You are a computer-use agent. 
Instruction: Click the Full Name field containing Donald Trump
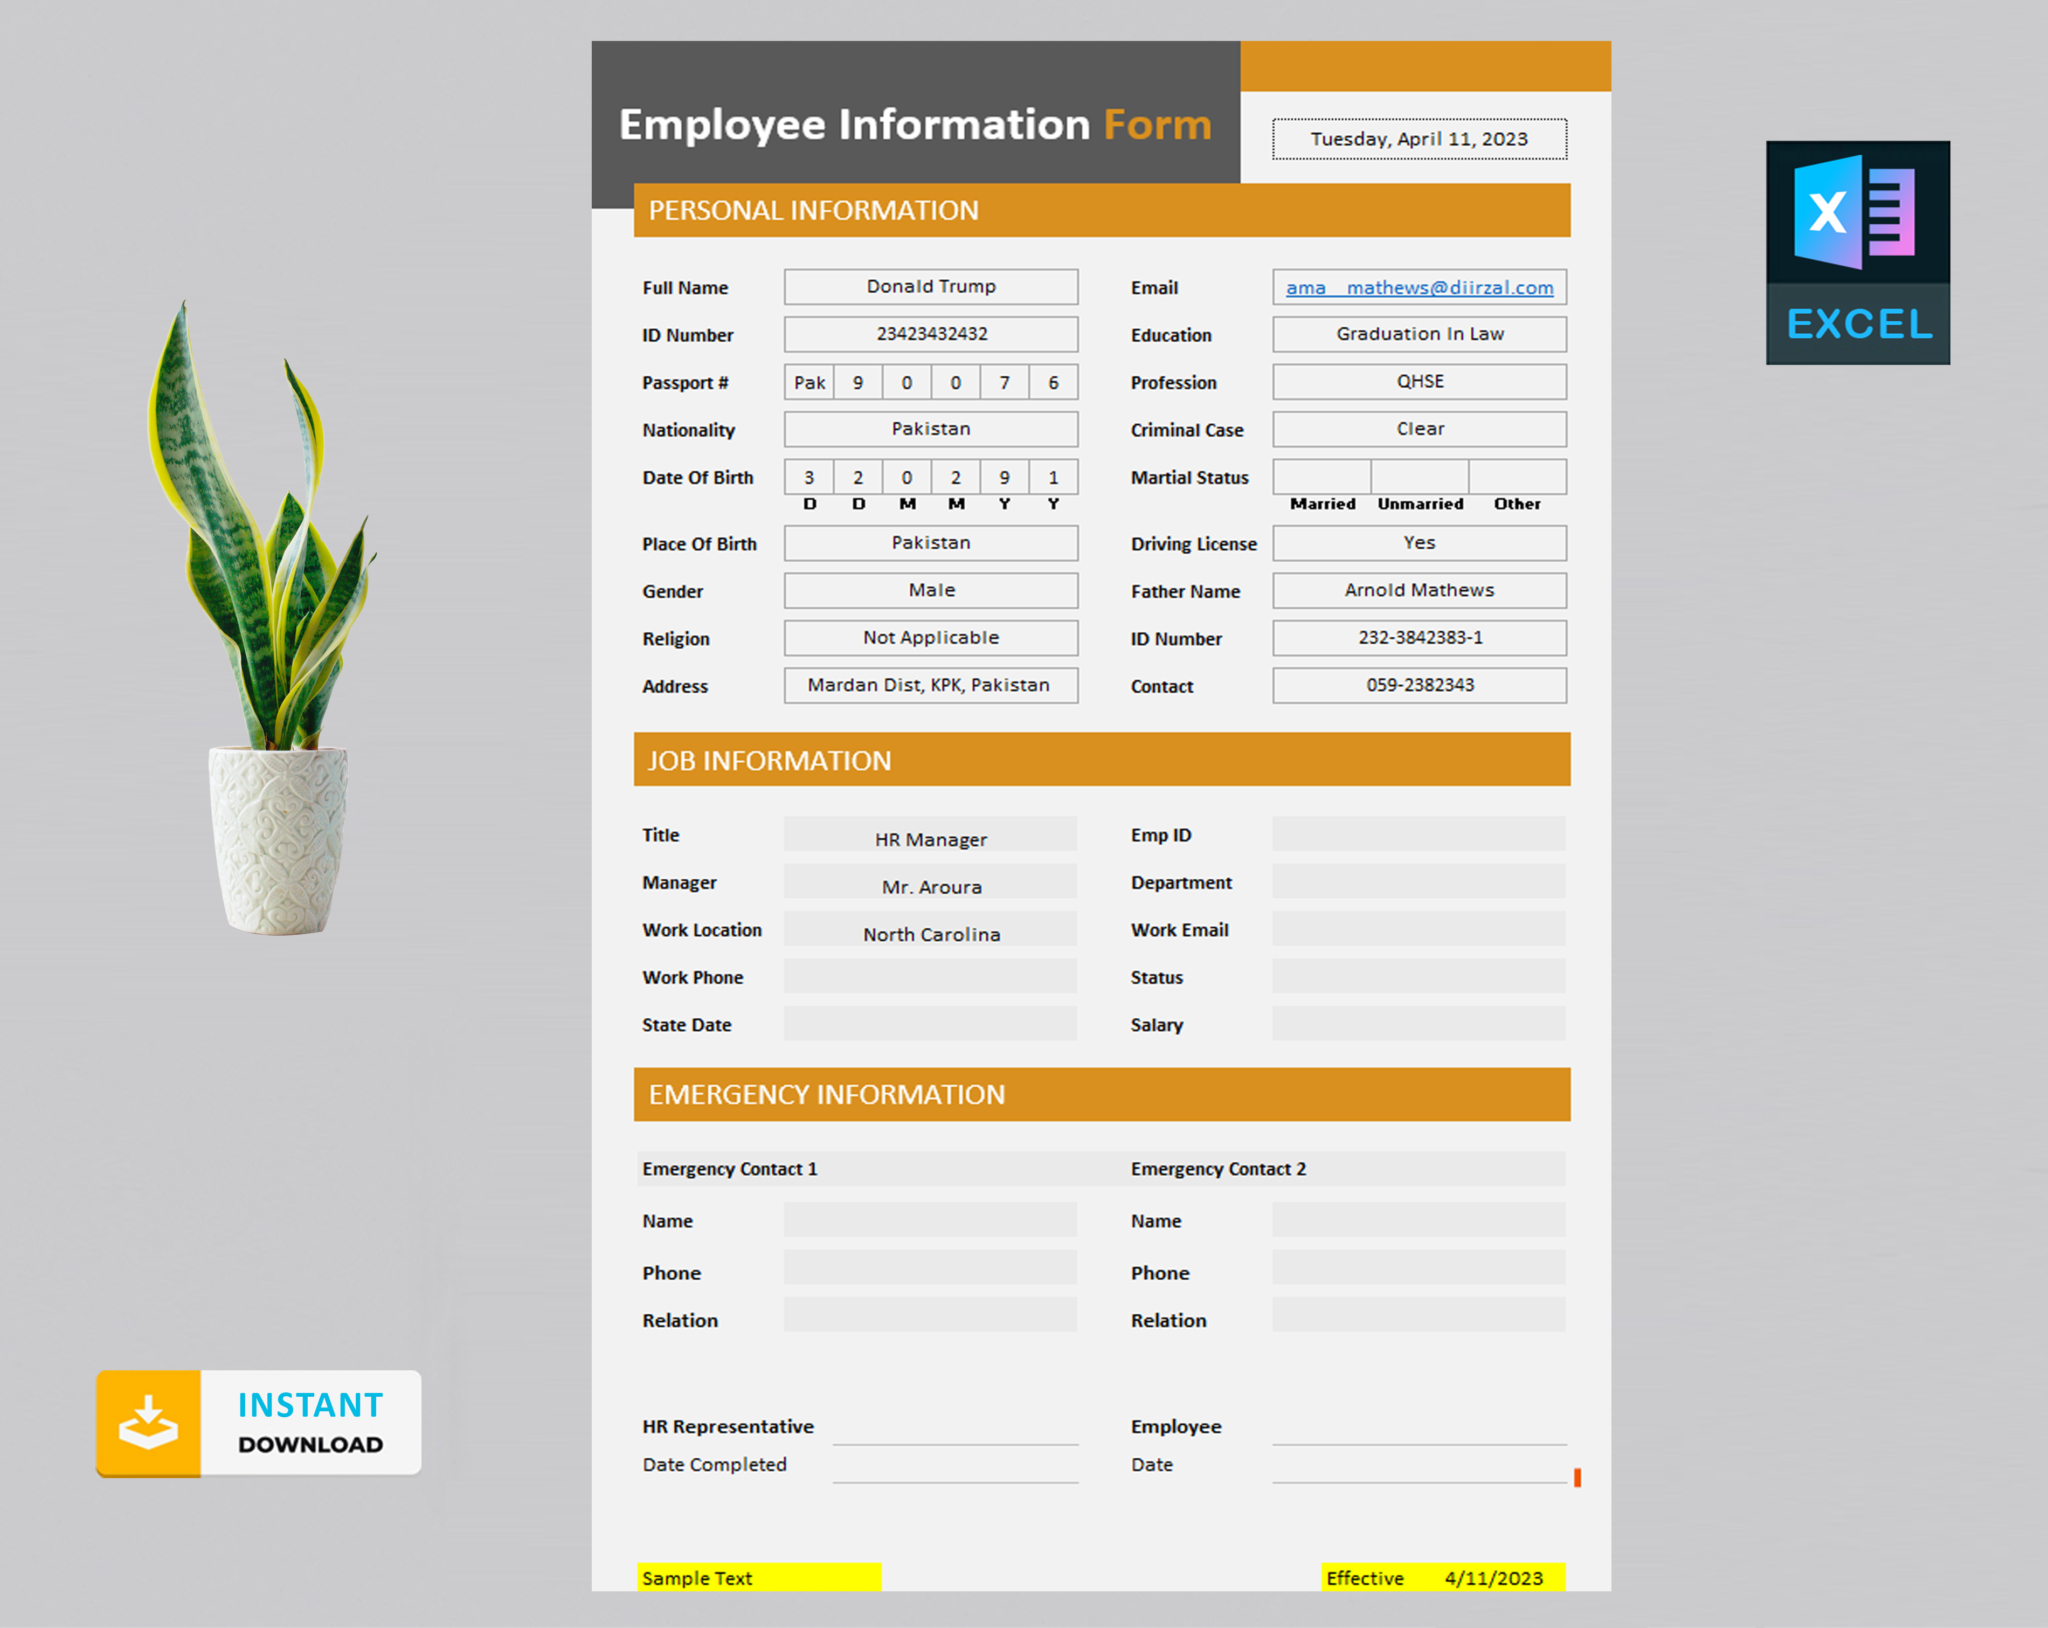[x=930, y=286]
